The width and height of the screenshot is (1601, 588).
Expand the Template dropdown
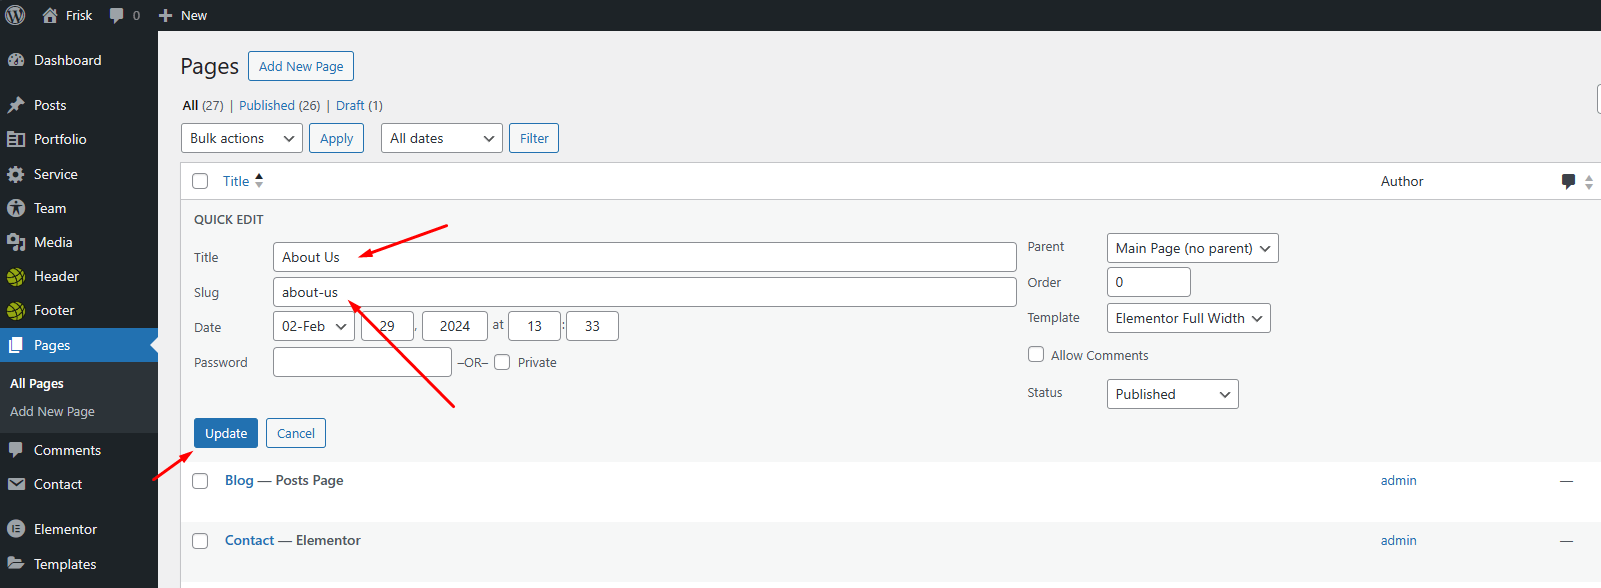(x=1188, y=318)
